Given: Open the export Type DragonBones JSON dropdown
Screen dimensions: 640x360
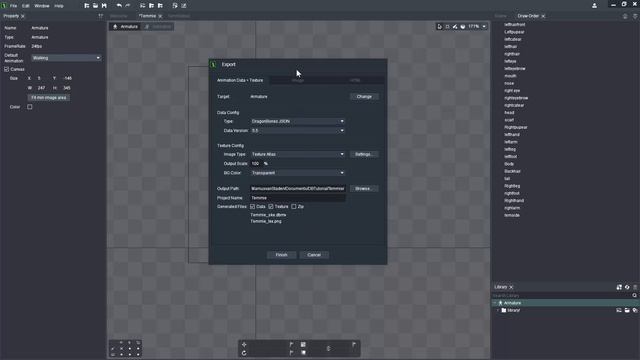Looking at the screenshot, I should coord(298,121).
